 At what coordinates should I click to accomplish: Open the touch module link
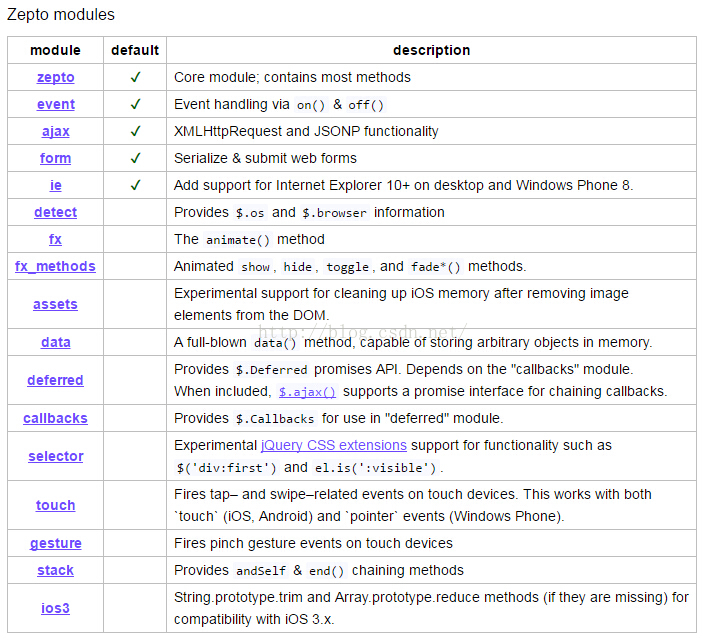(55, 505)
